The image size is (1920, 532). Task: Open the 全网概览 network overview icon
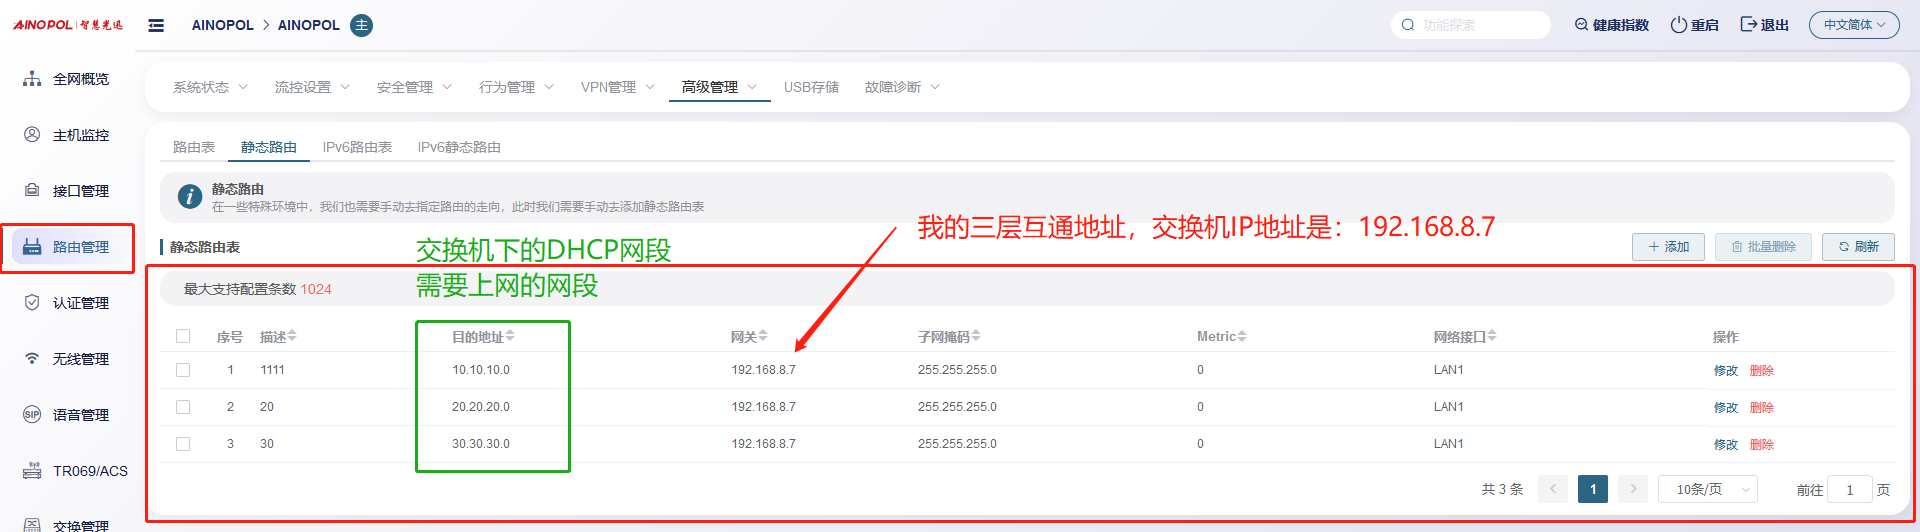(x=32, y=79)
